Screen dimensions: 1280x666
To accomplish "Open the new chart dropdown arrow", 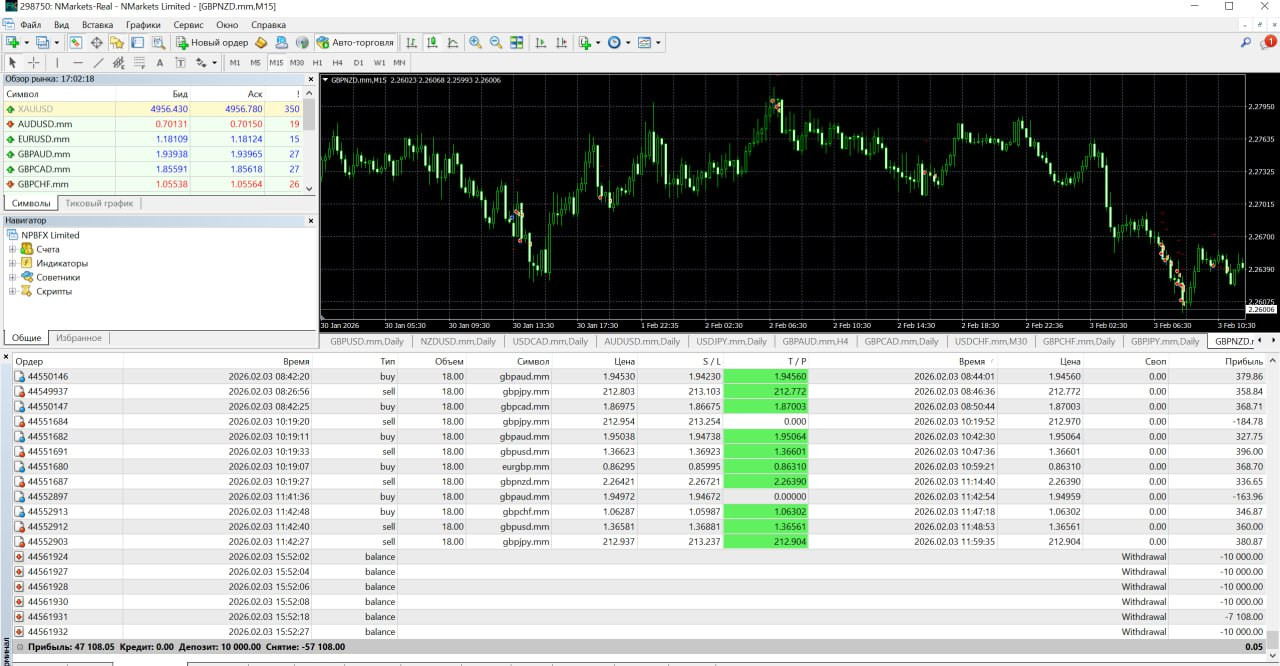I will (x=27, y=43).
